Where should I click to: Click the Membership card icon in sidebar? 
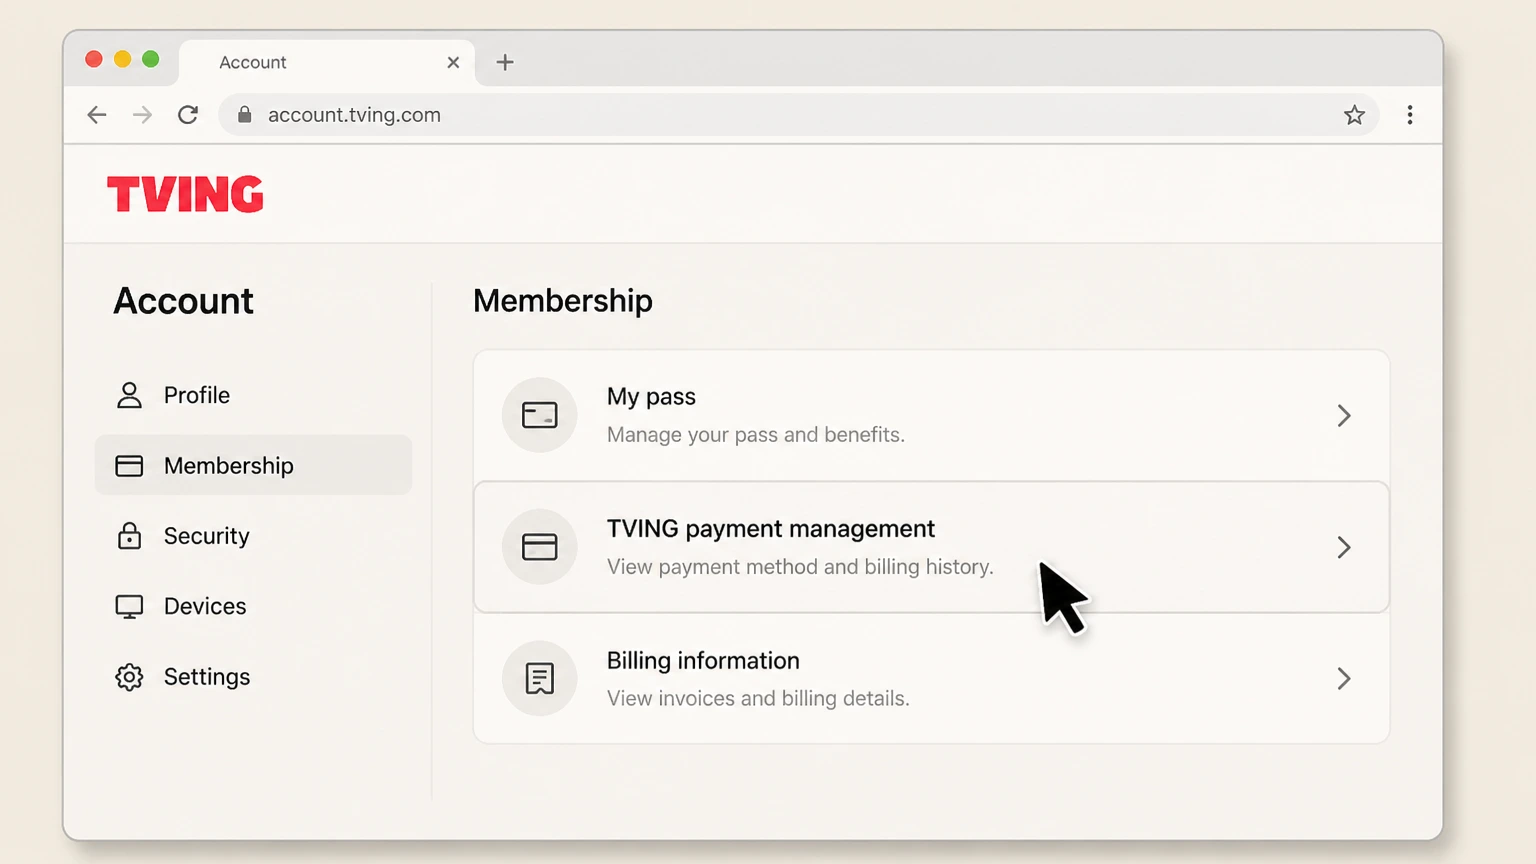click(129, 466)
